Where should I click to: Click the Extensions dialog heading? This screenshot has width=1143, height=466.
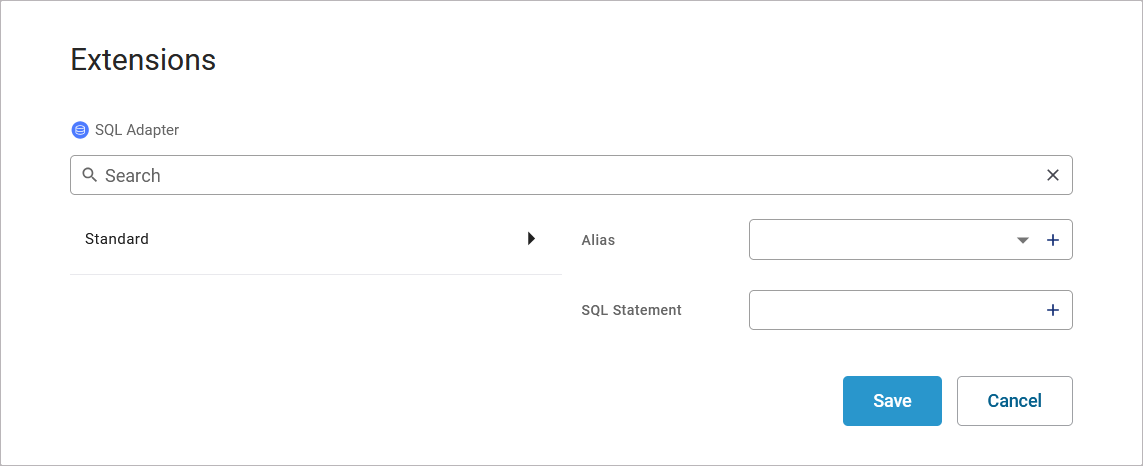pos(143,60)
